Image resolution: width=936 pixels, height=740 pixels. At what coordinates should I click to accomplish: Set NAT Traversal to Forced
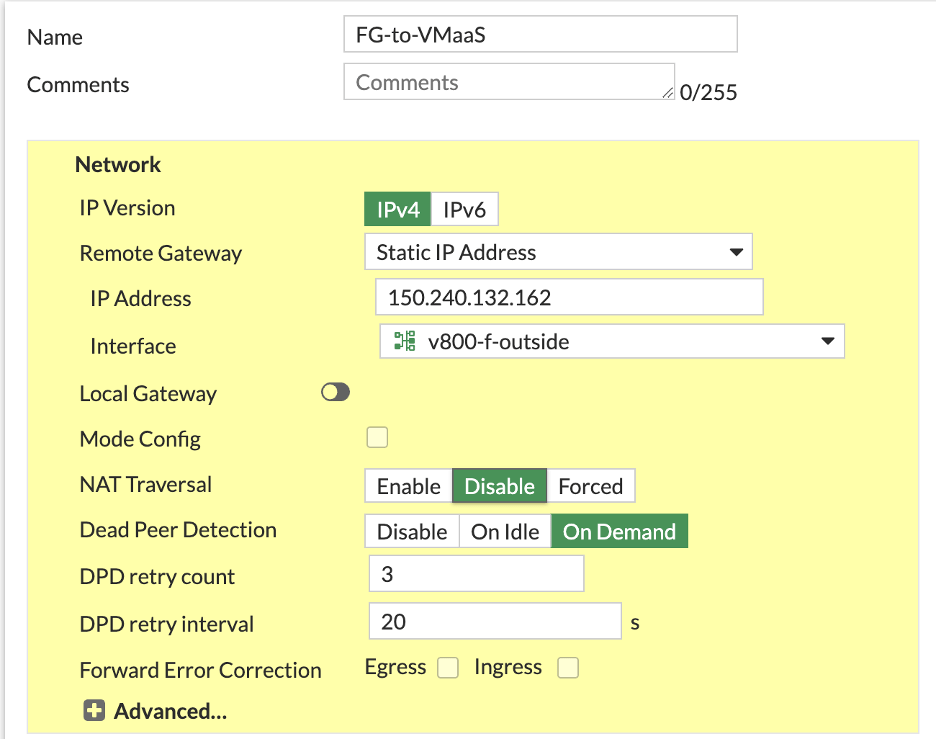590,486
